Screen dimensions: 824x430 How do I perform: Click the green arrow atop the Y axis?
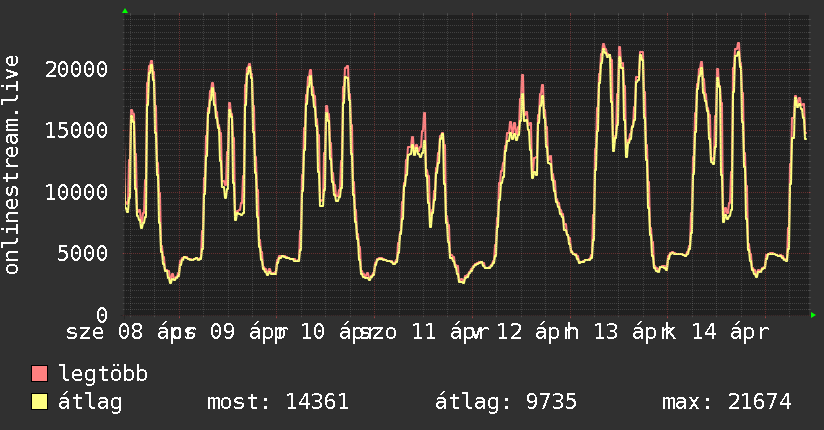124,11
